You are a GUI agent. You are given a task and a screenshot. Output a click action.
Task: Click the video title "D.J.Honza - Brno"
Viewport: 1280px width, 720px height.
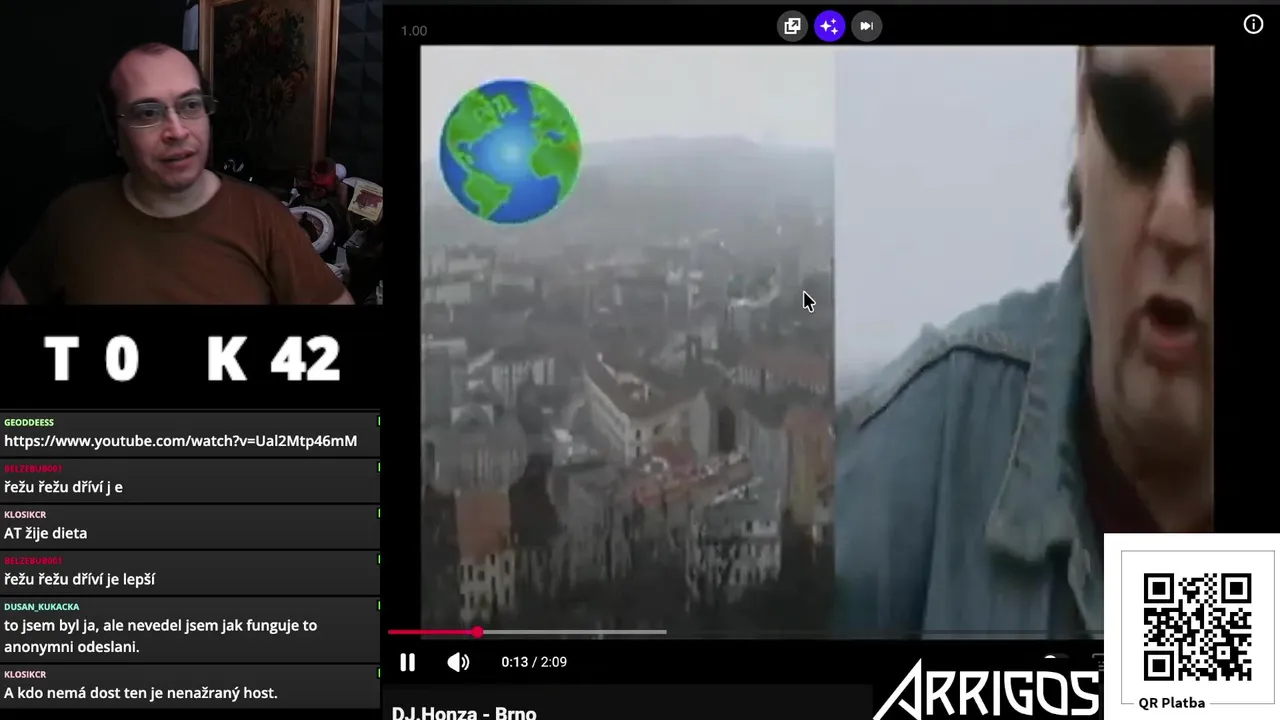pyautogui.click(x=464, y=713)
